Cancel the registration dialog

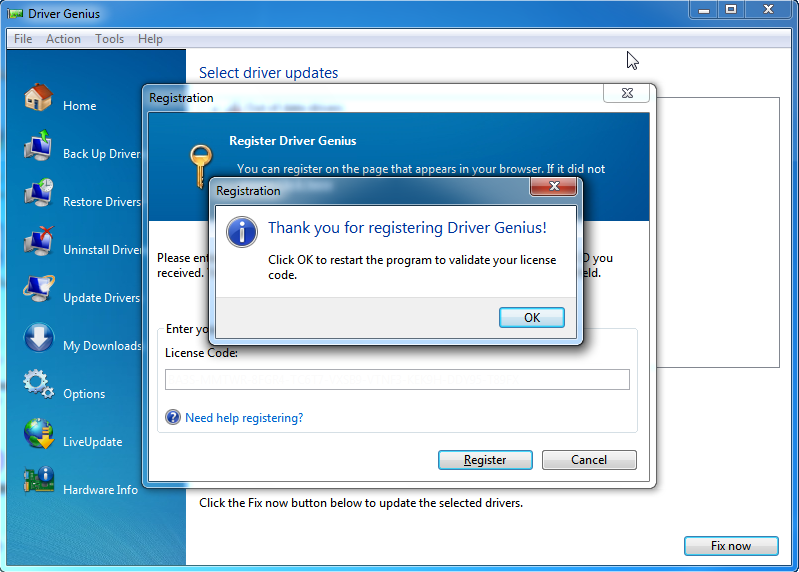(589, 460)
